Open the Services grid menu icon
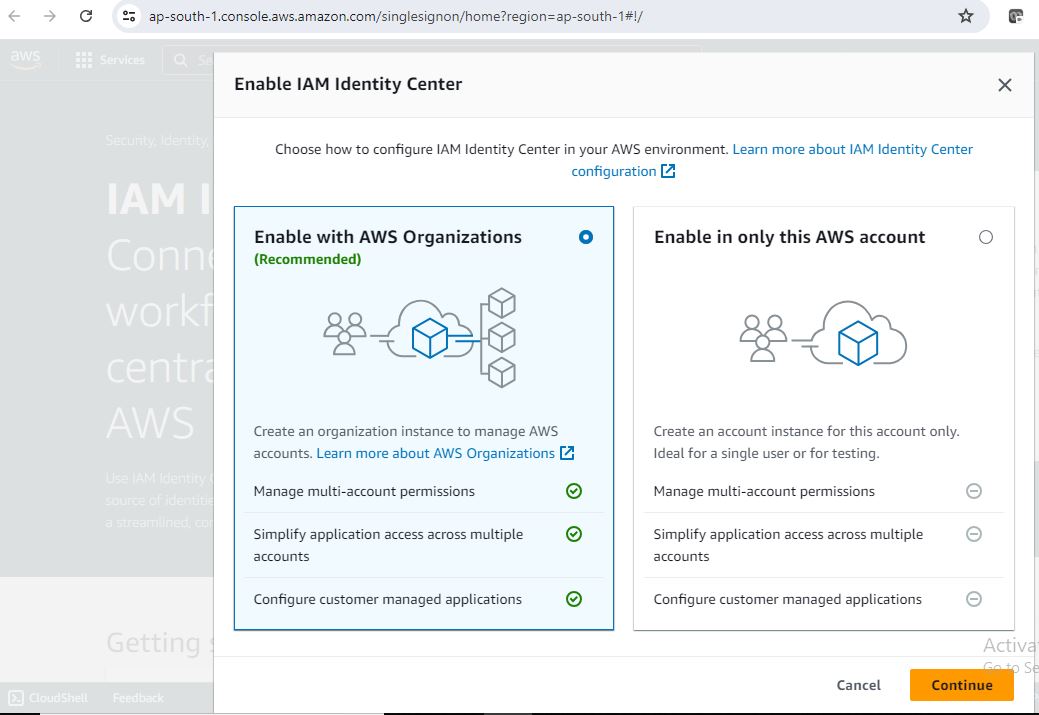The width and height of the screenshot is (1039, 715). click(x=84, y=60)
